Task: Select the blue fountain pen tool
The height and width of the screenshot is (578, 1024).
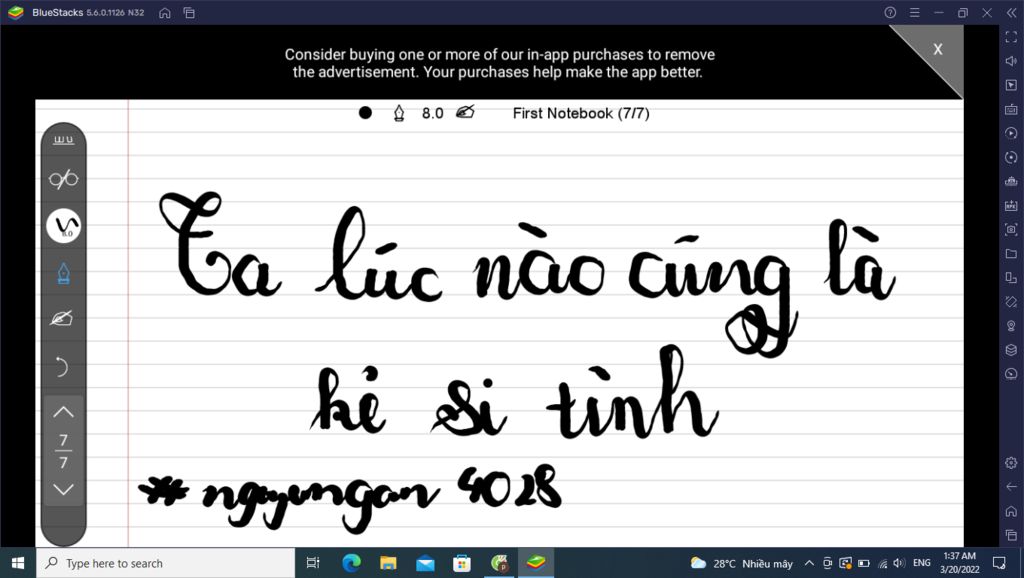Action: [x=63, y=273]
